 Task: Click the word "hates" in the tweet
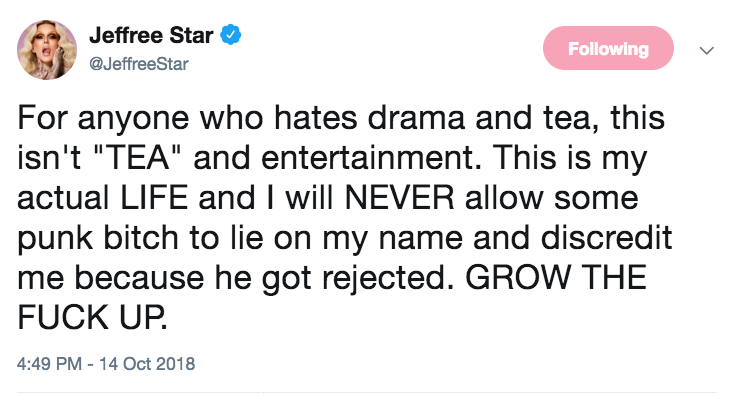coord(315,117)
